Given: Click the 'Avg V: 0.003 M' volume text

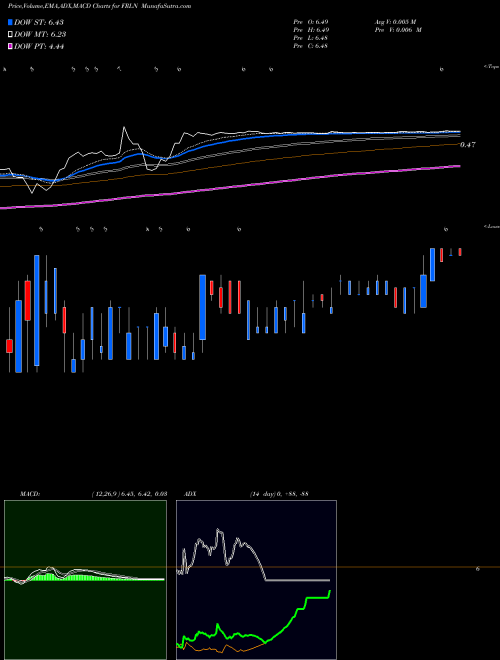Looking at the screenshot, I should pos(395,21).
